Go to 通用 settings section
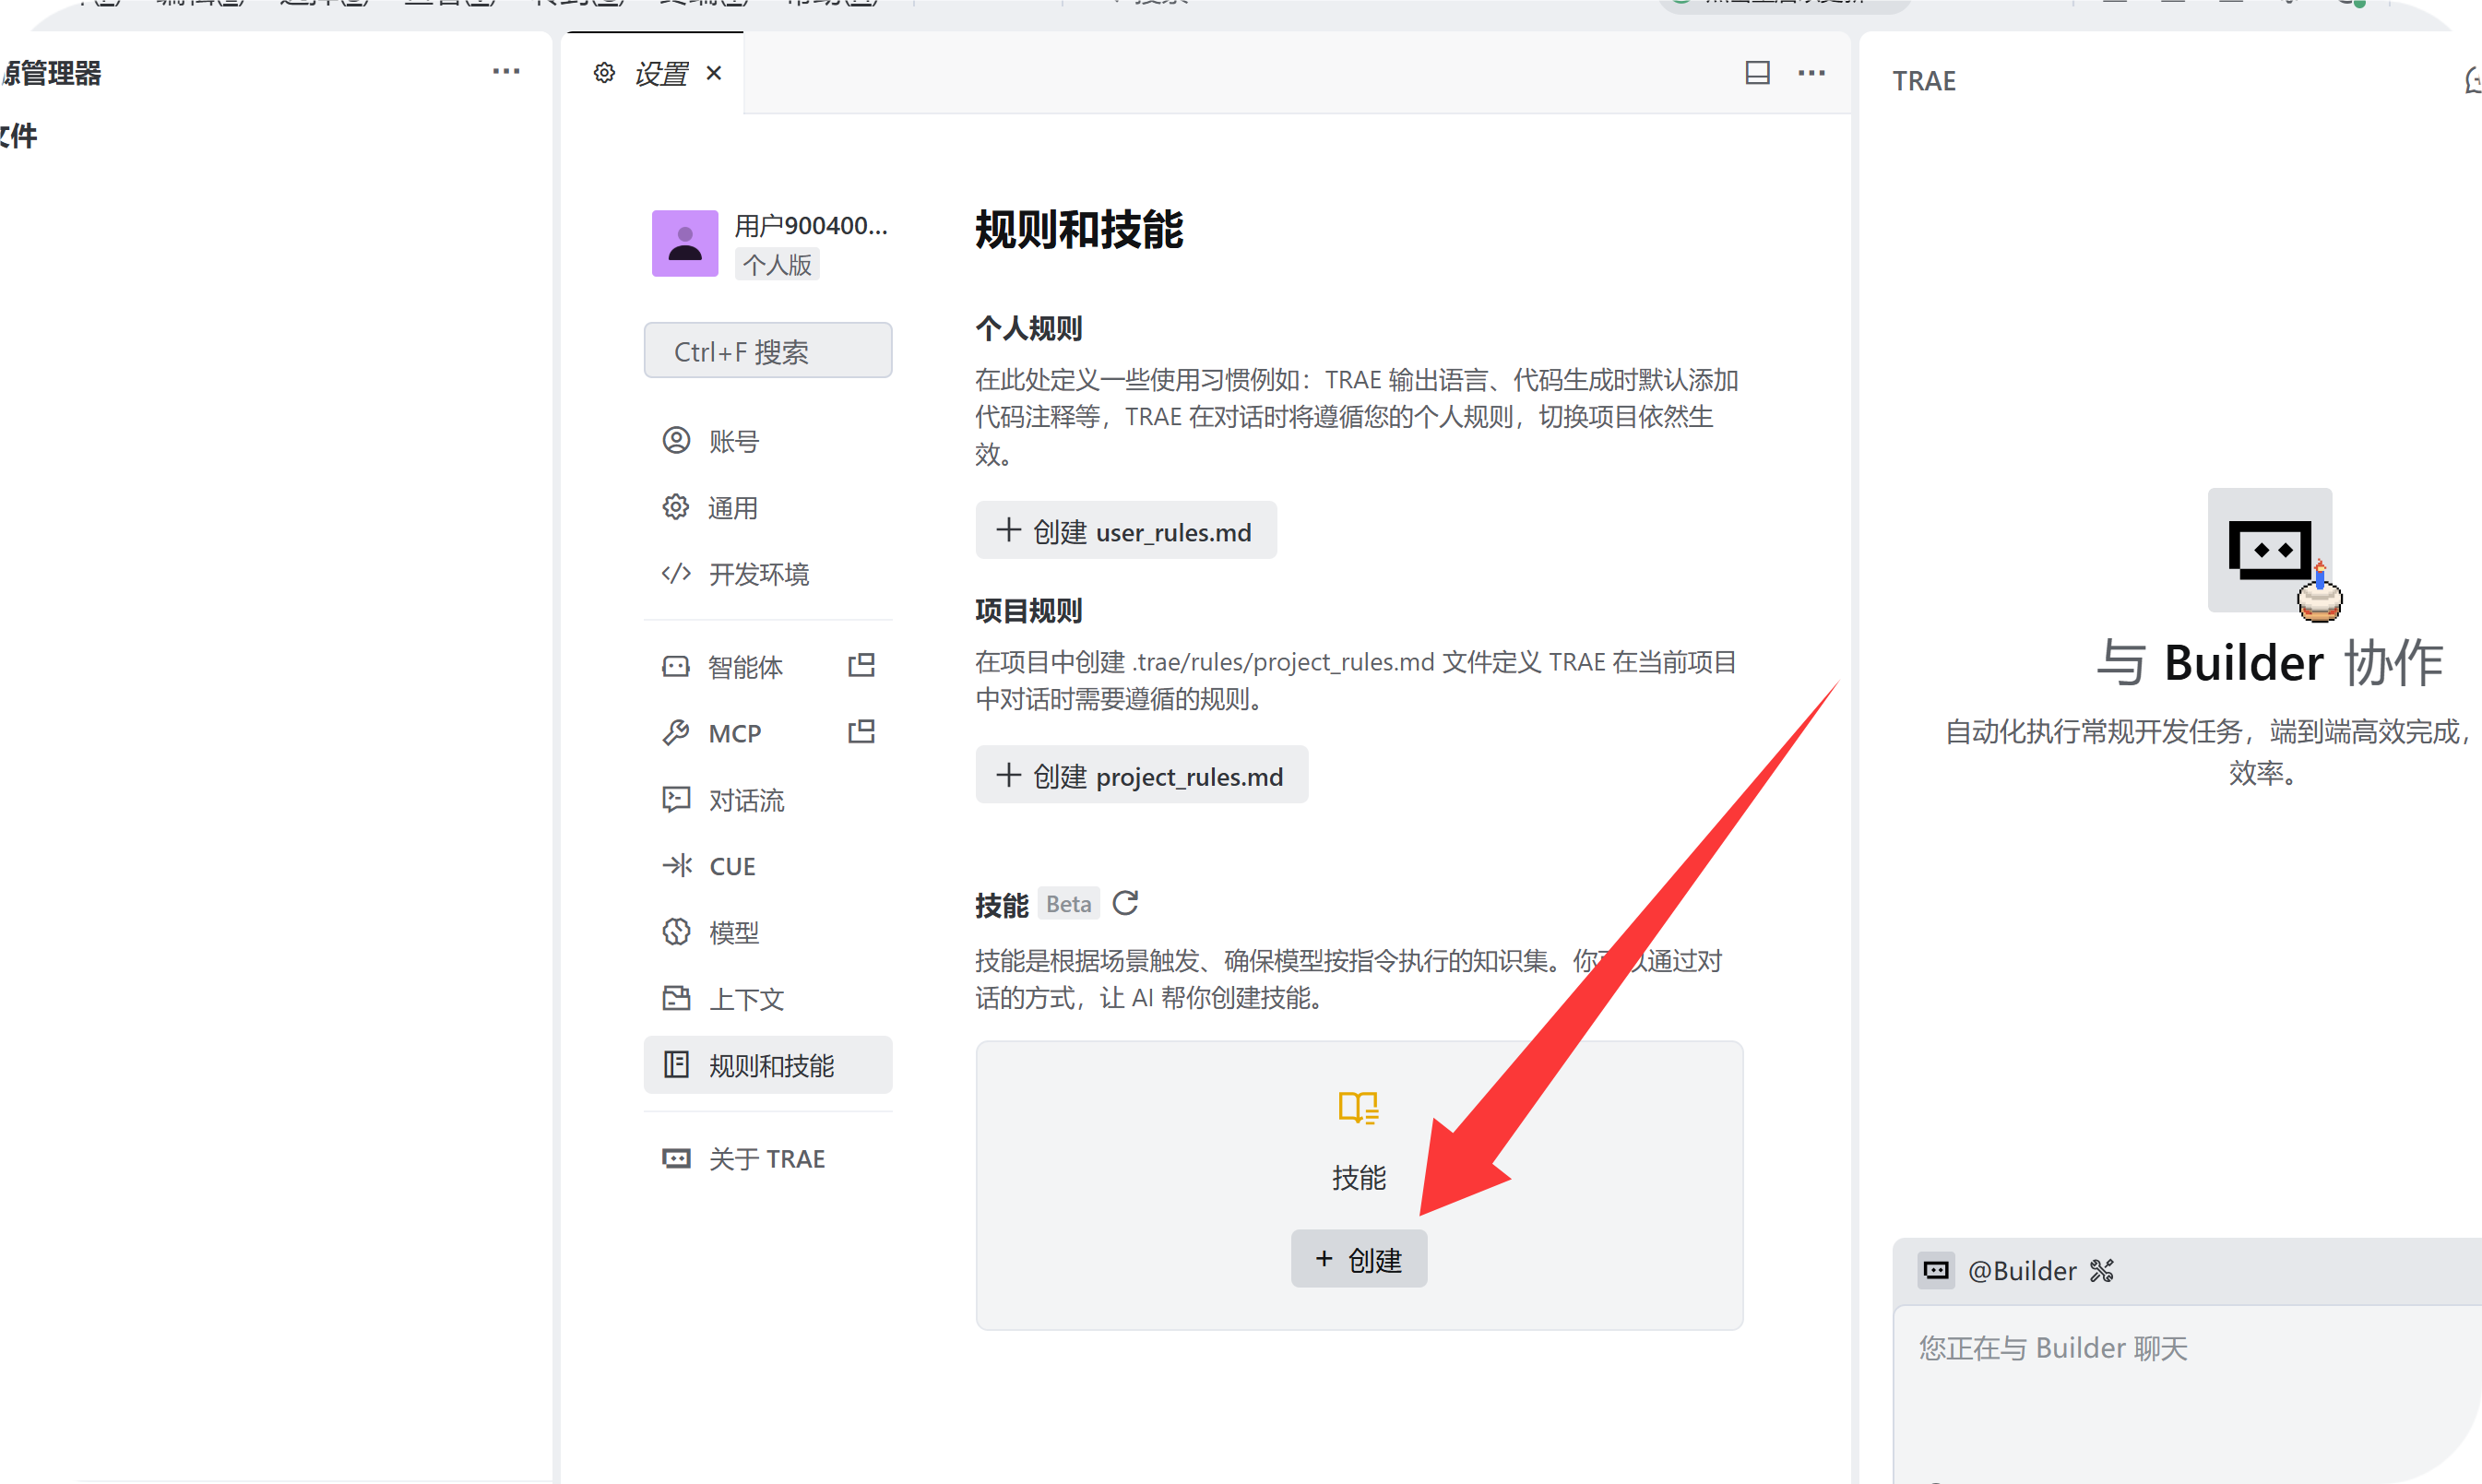2482x1484 pixels. tap(733, 508)
